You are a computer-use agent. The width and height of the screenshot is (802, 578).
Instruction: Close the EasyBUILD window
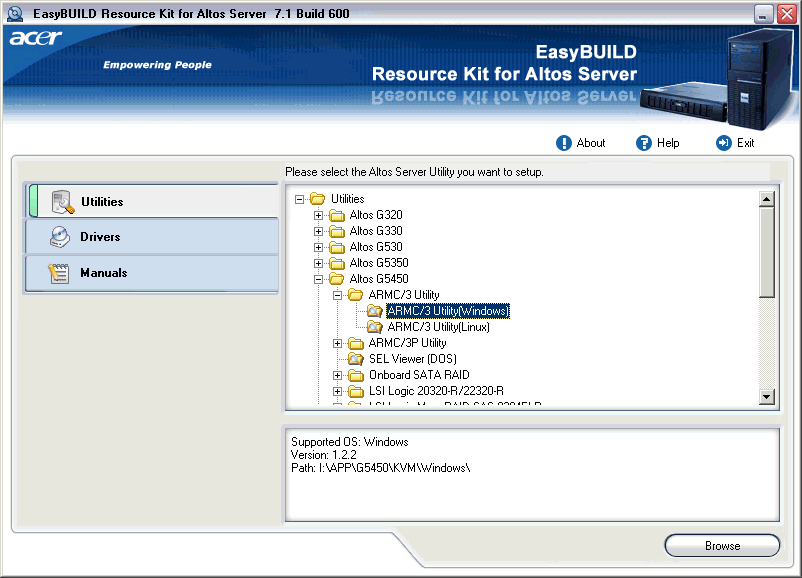(x=787, y=14)
